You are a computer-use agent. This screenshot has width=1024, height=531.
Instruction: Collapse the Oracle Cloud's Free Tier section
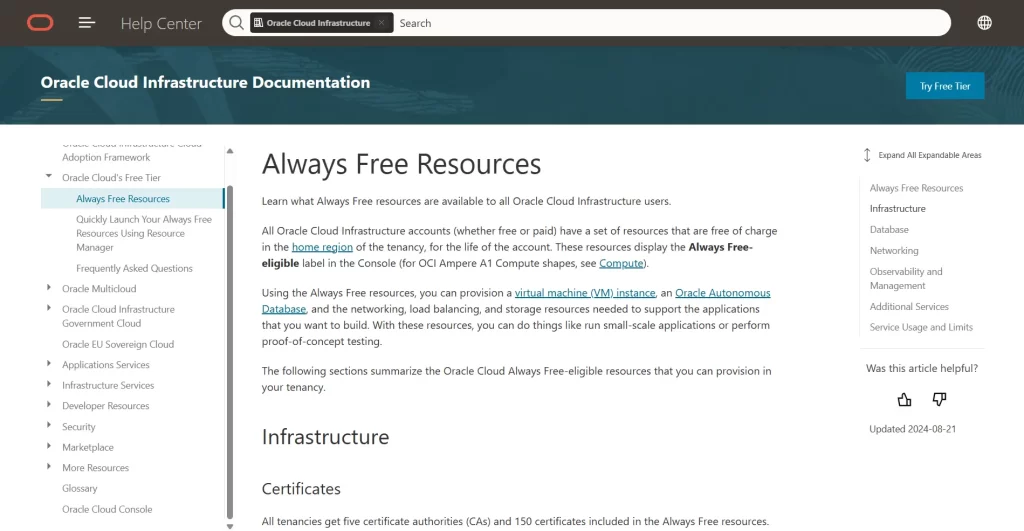(49, 176)
